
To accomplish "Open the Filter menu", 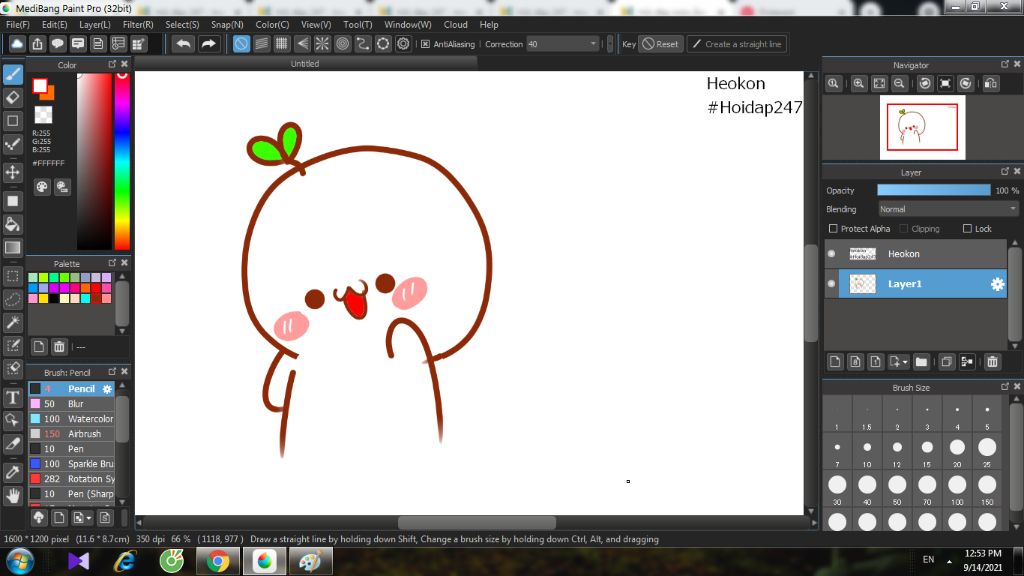I will [x=138, y=24].
